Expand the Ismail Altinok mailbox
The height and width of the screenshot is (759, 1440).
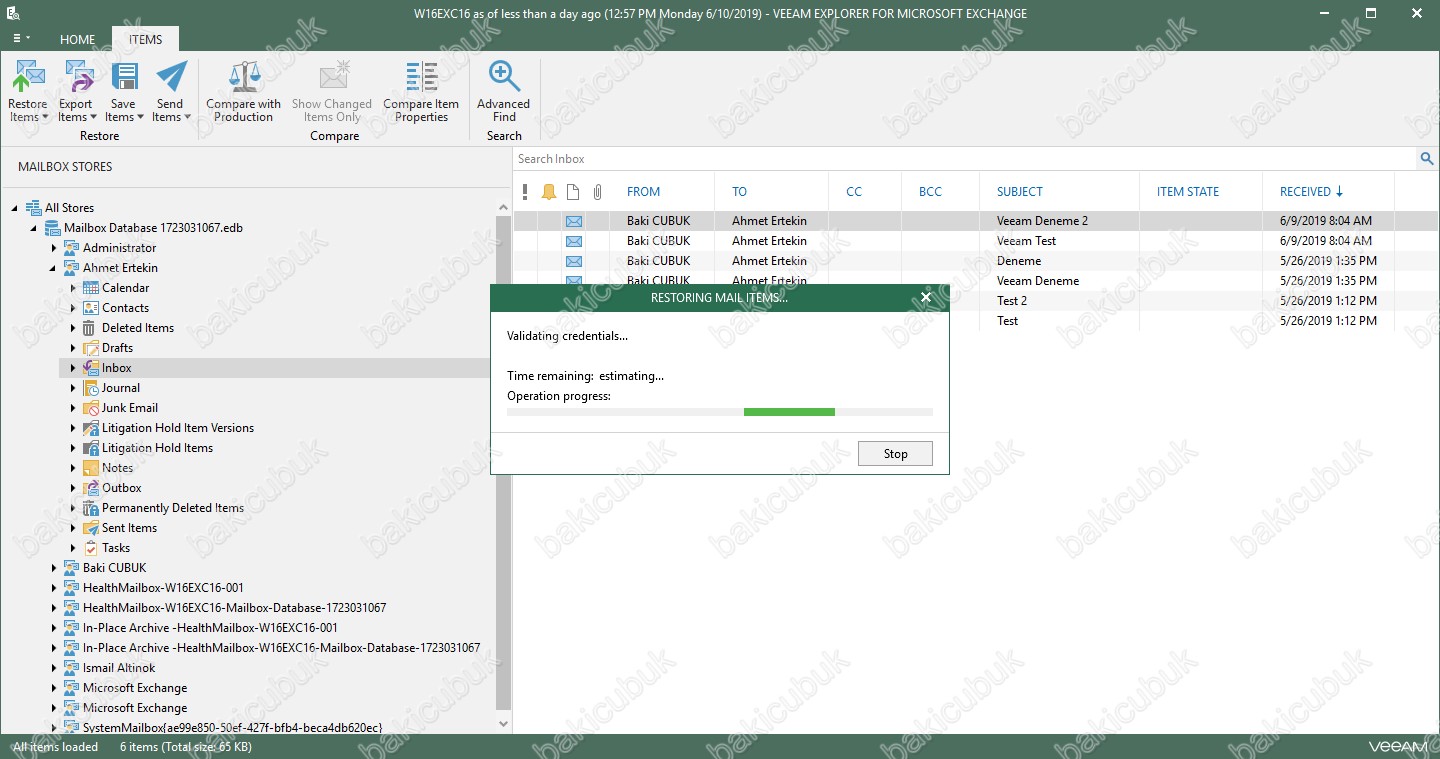pos(54,668)
